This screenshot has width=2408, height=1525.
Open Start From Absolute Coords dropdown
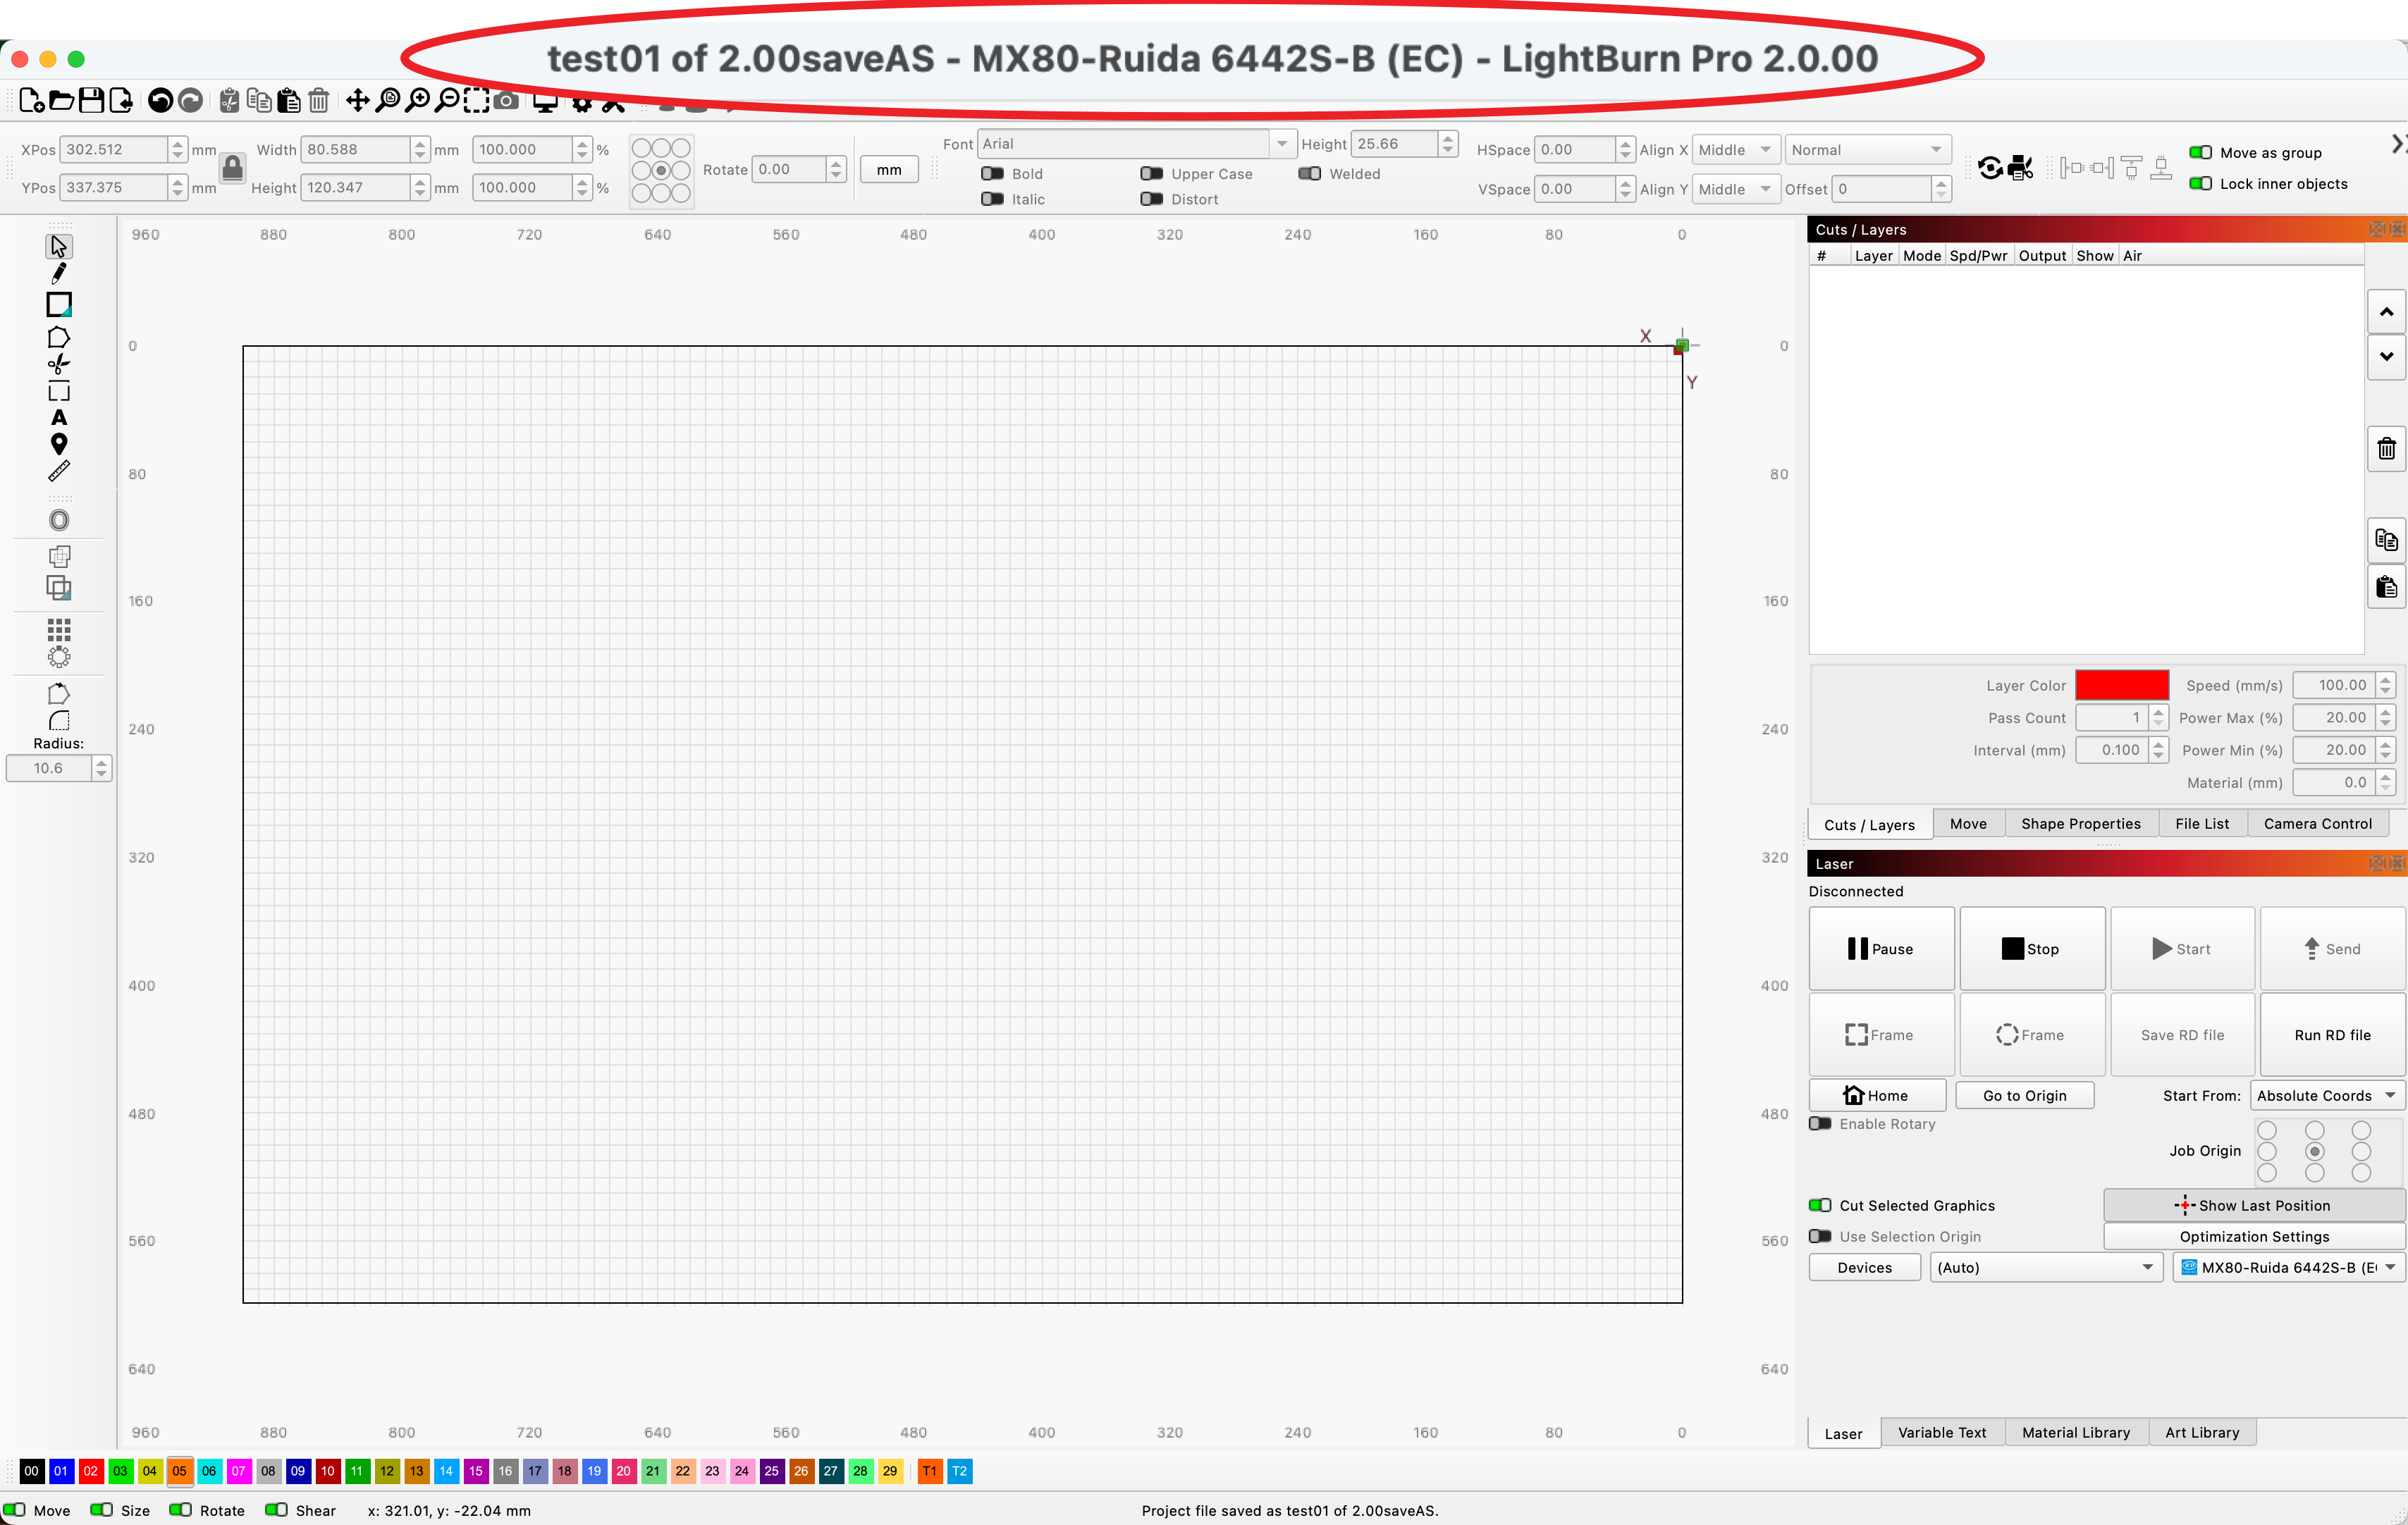(x=2327, y=1096)
